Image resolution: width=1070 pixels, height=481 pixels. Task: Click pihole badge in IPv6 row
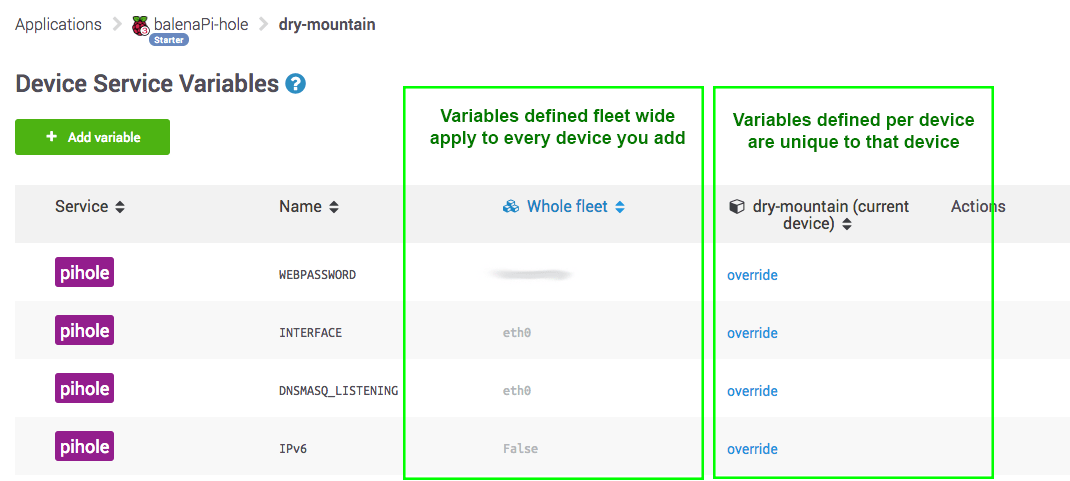[x=84, y=447]
